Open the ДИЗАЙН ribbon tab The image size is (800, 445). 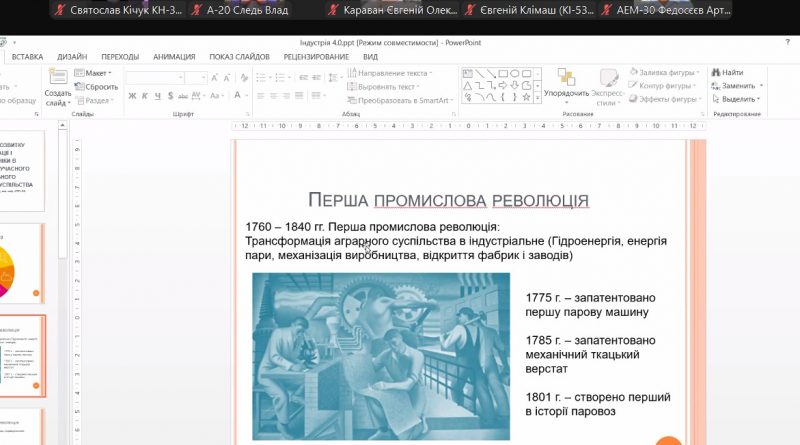[x=72, y=57]
